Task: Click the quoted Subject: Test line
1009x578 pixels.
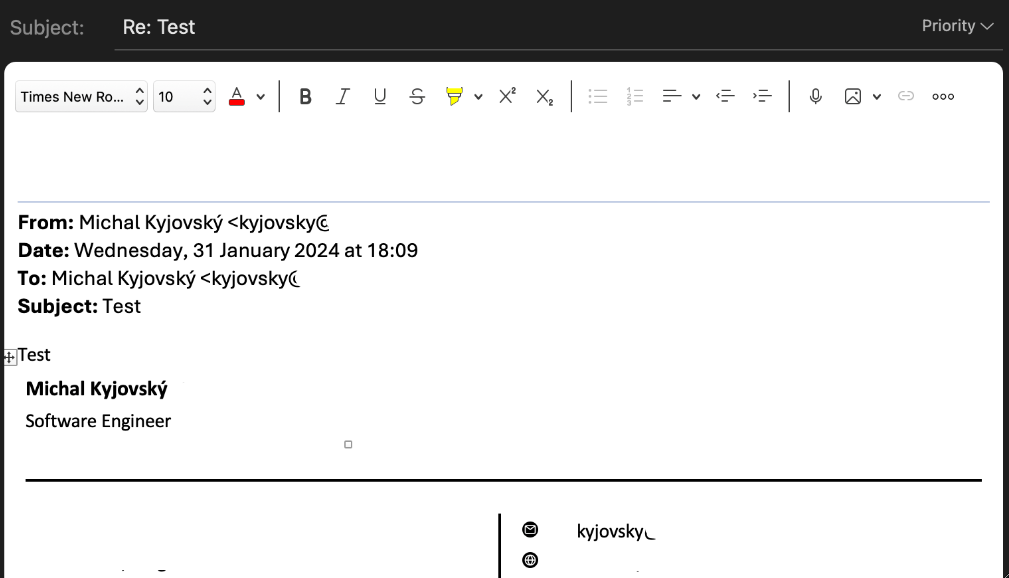Action: (79, 306)
